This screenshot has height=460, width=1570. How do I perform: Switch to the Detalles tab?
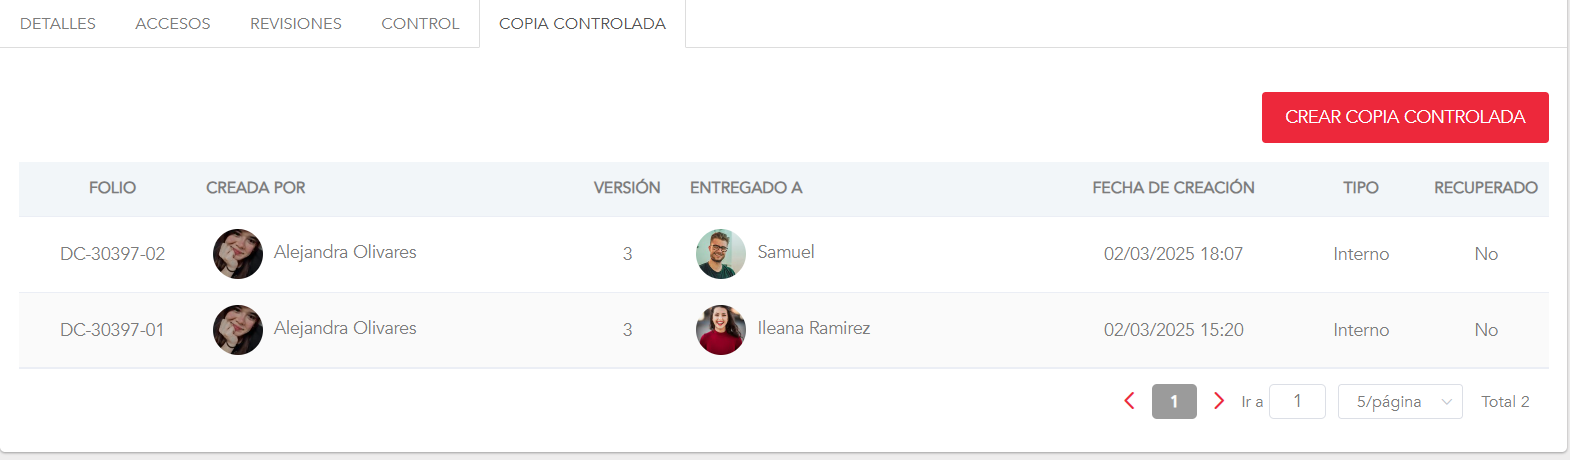pos(58,23)
